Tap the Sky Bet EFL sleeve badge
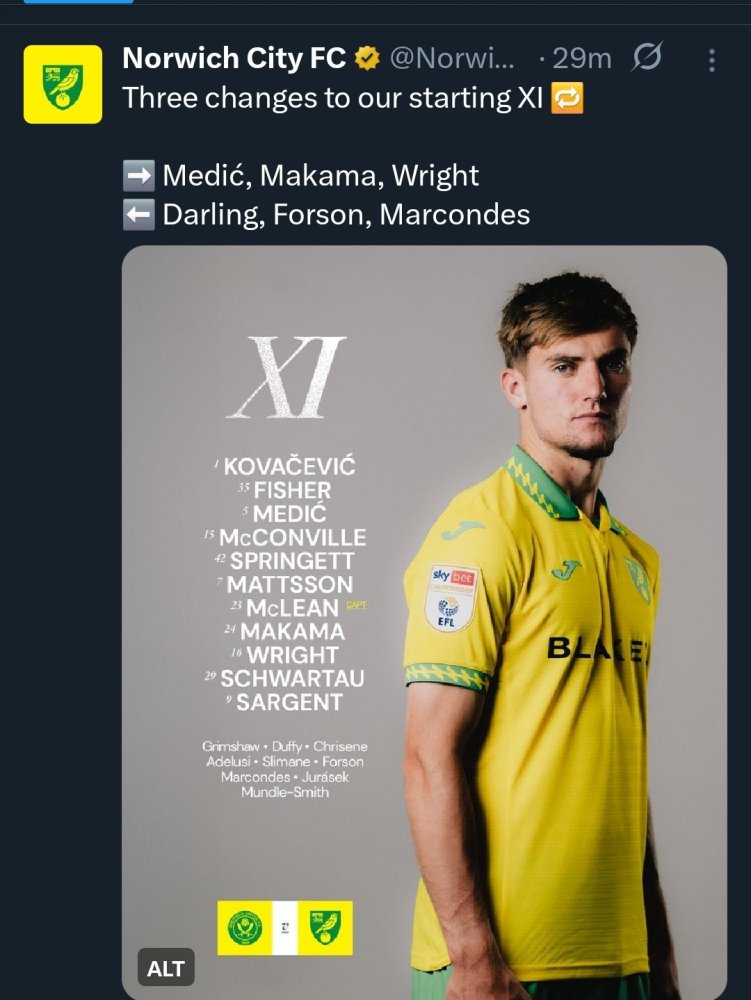The image size is (751, 1000). (x=451, y=598)
